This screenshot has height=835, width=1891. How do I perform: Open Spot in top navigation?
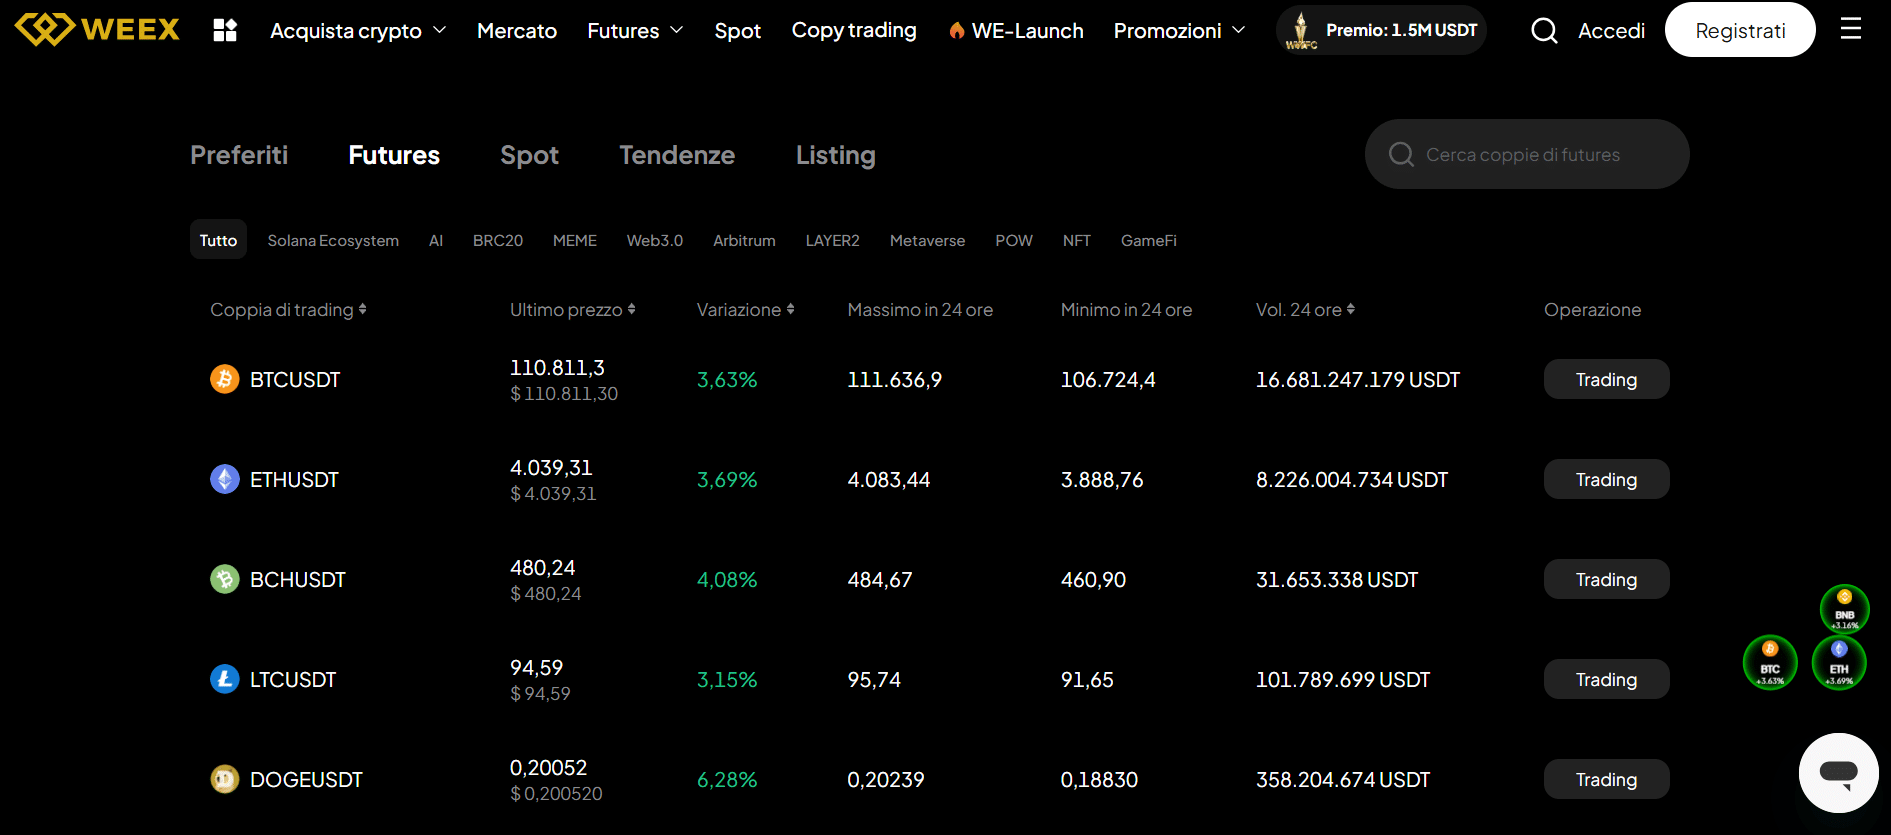click(738, 31)
